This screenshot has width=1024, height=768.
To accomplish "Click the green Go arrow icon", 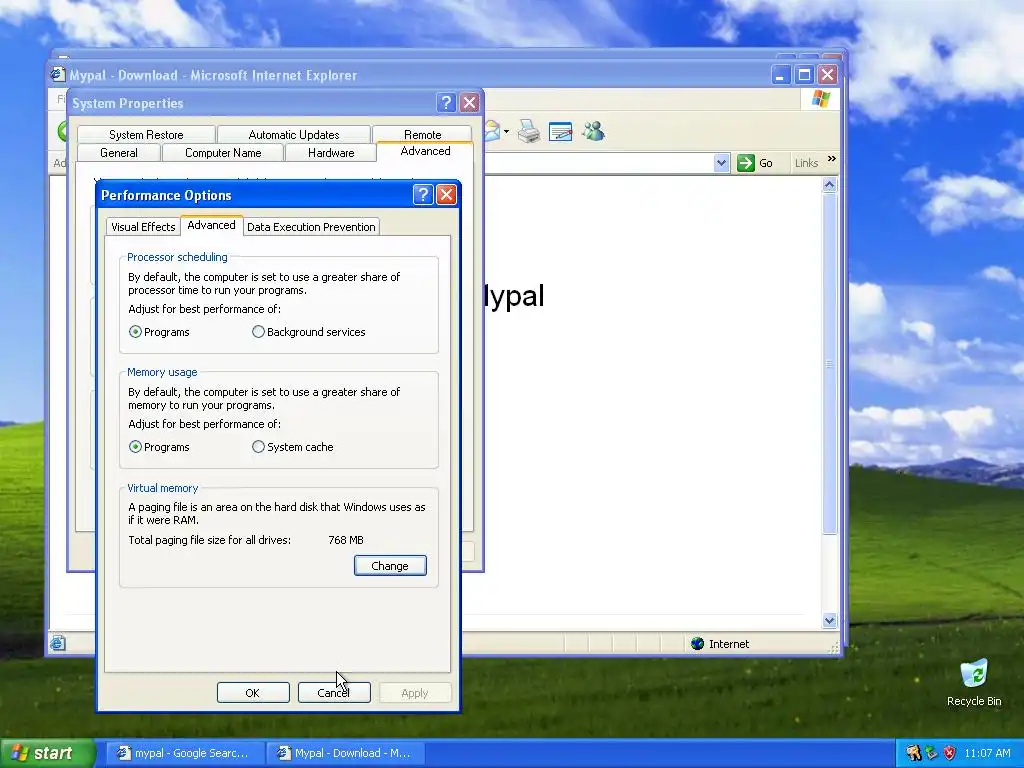I will click(746, 163).
